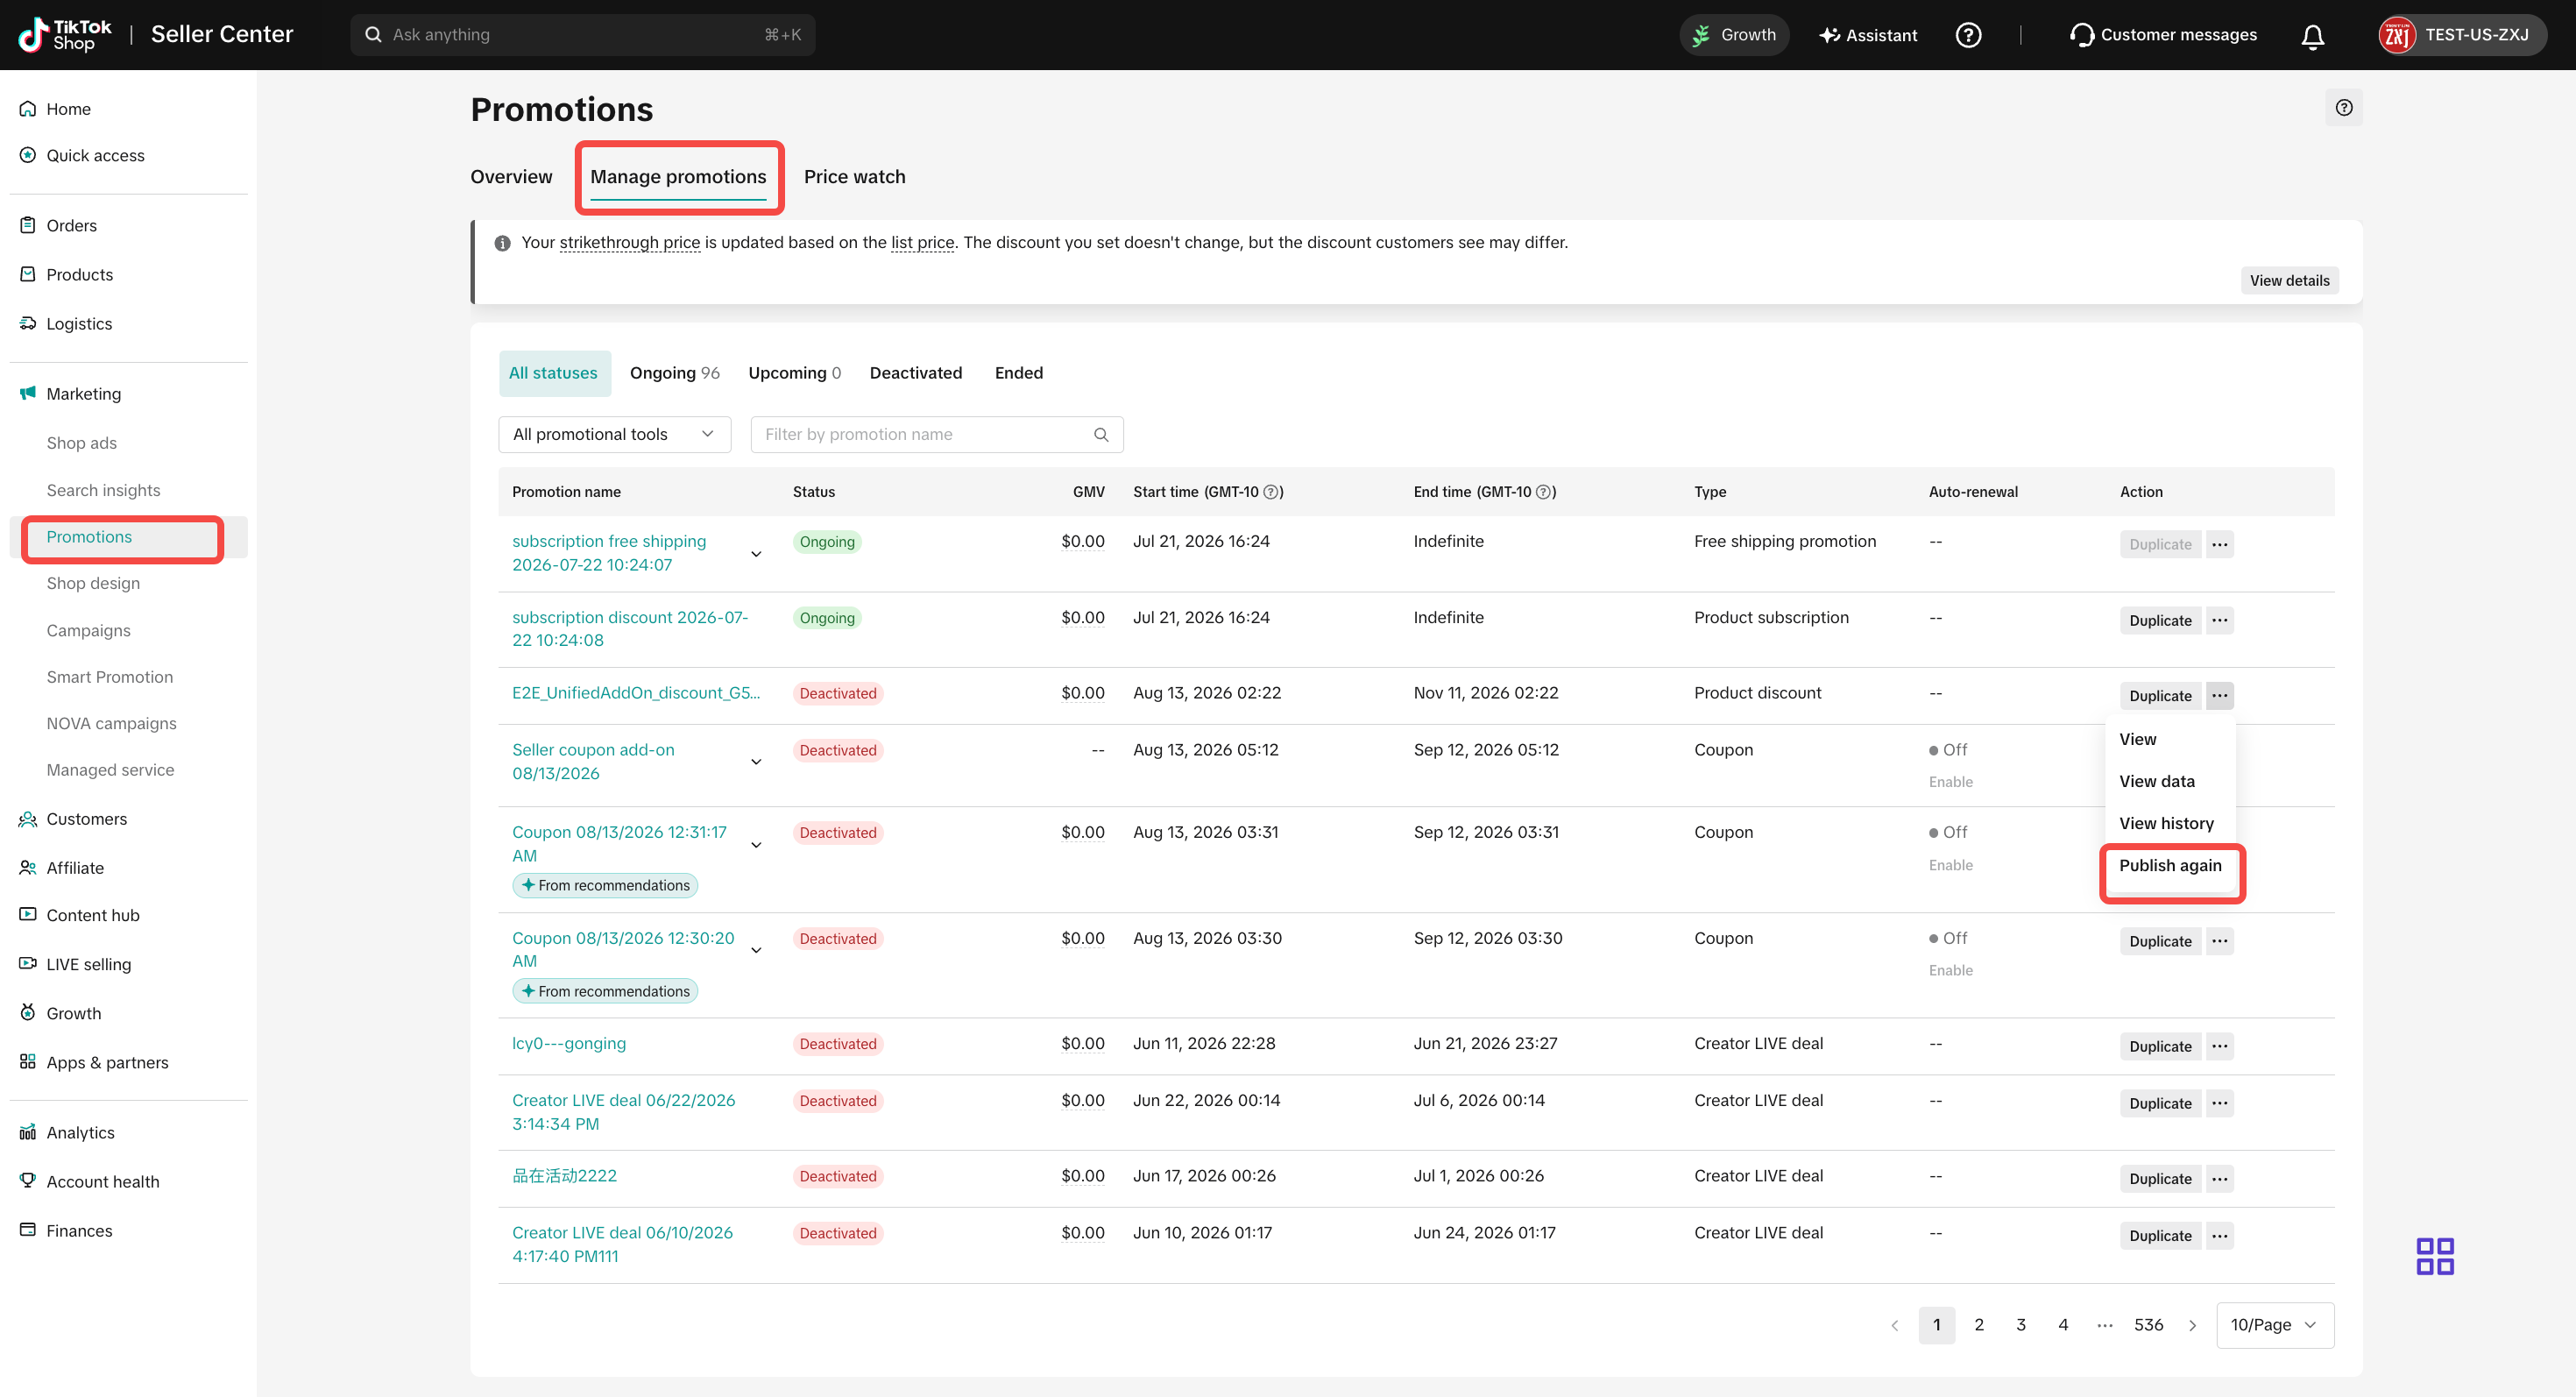This screenshot has height=1397, width=2576.
Task: Open All promotional tools dropdown
Action: click(x=614, y=435)
